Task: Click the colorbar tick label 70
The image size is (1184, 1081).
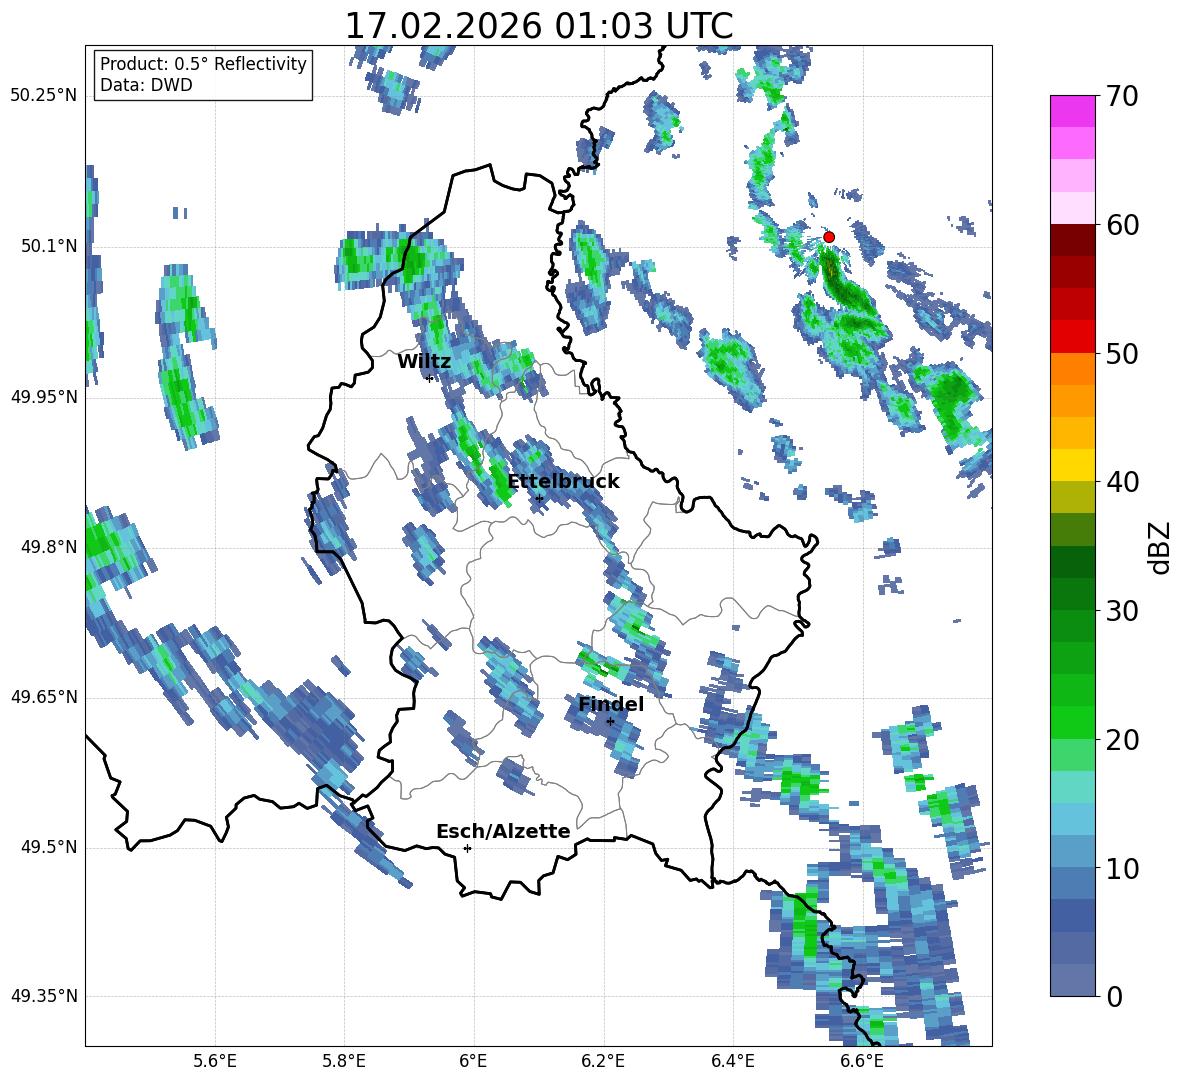Action: 1122,97
